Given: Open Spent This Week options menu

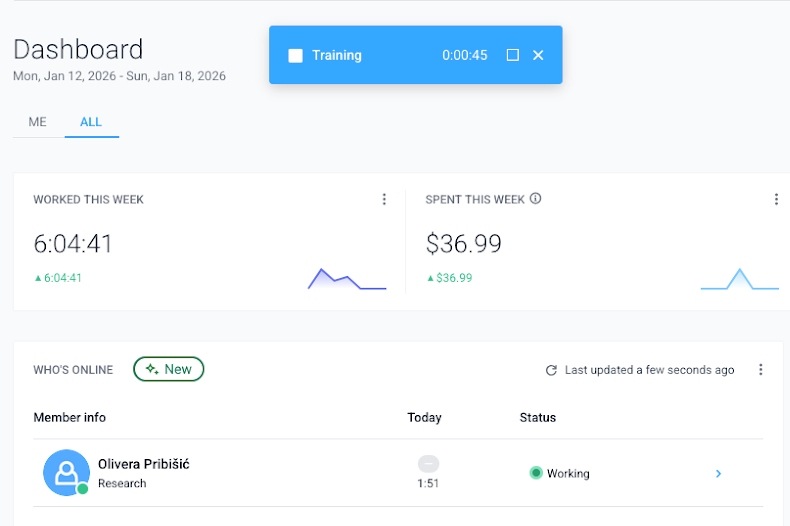Looking at the screenshot, I should coord(776,199).
